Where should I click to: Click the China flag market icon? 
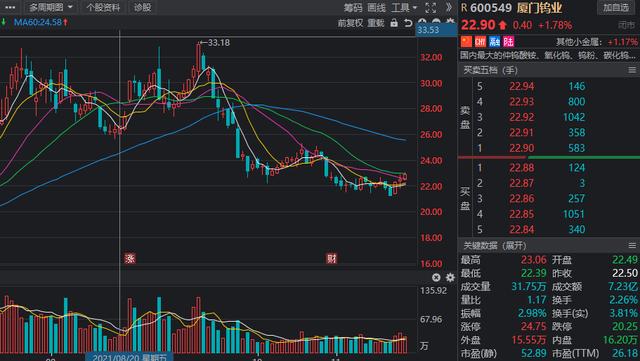pos(466,41)
